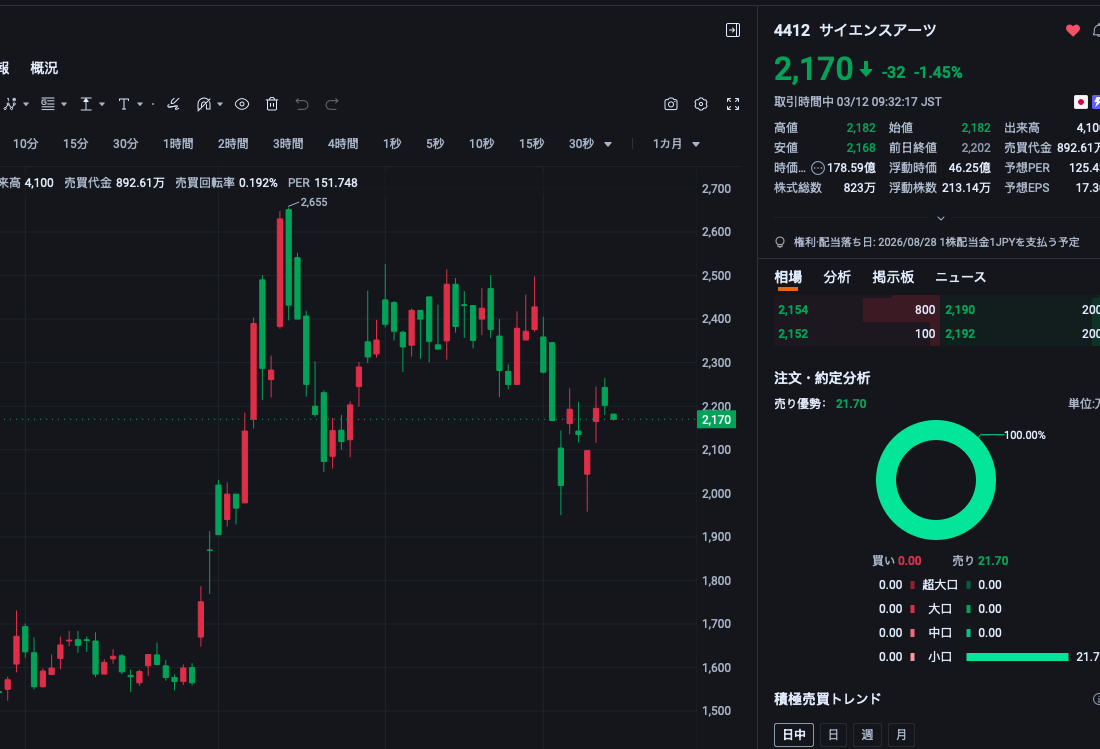Open the ニュース tab
The image size is (1100, 749).
pos(960,277)
